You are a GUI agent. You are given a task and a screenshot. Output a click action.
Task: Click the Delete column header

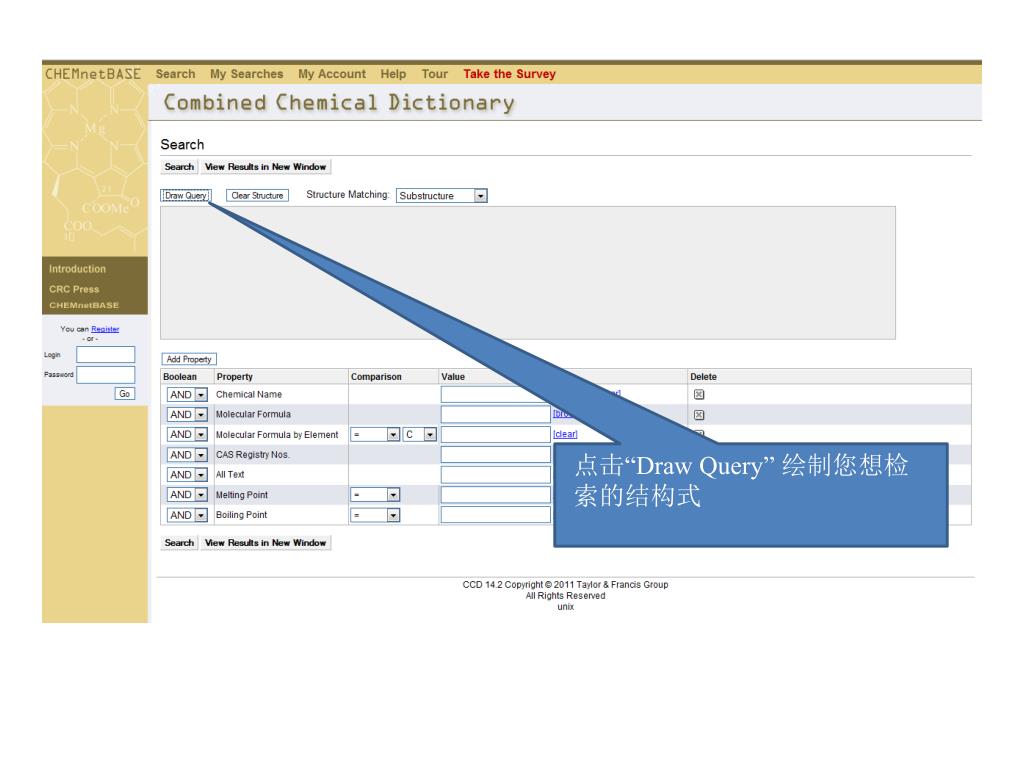(703, 377)
